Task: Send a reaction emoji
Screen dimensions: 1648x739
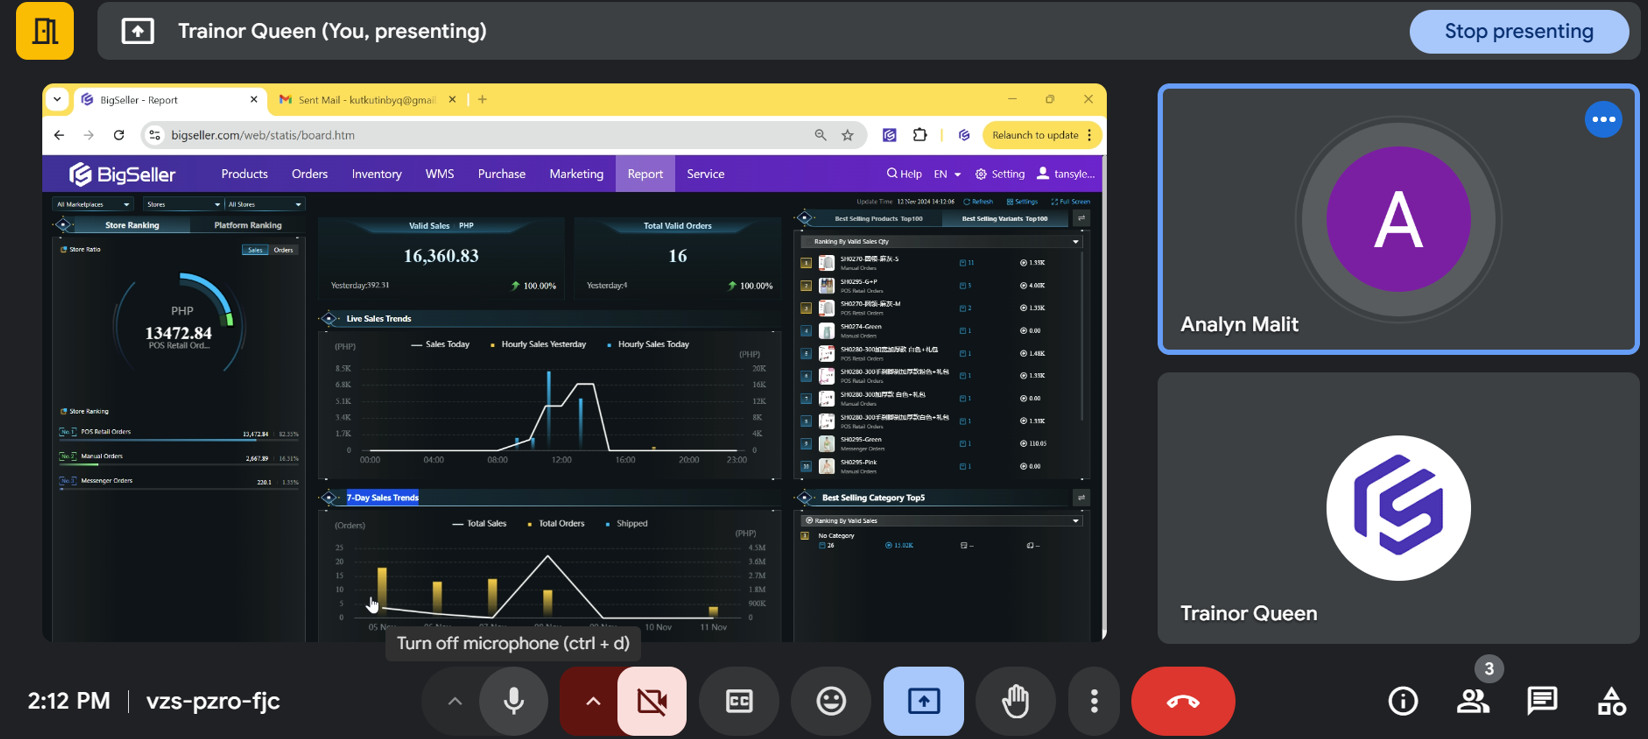Action: click(x=831, y=701)
